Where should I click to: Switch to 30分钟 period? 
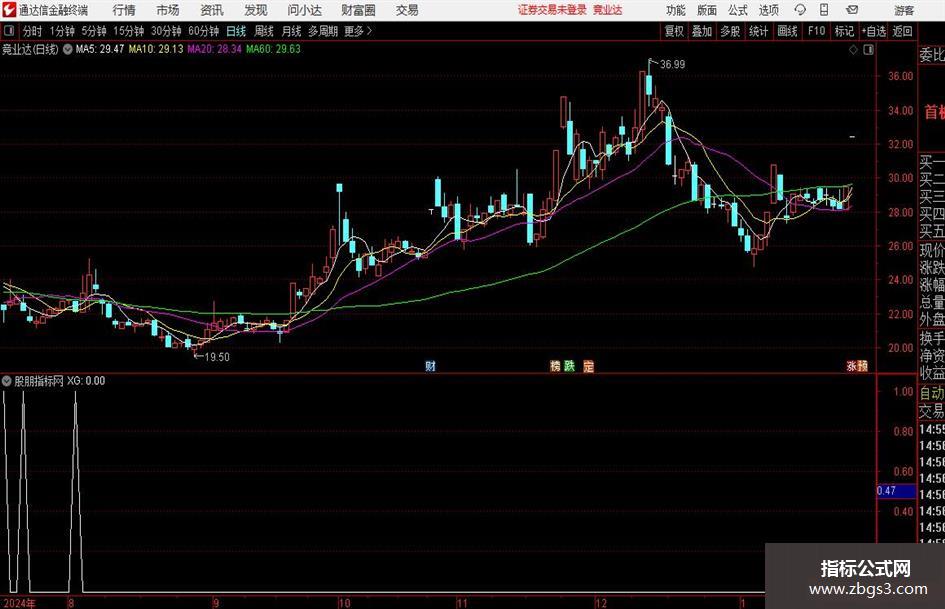point(166,31)
